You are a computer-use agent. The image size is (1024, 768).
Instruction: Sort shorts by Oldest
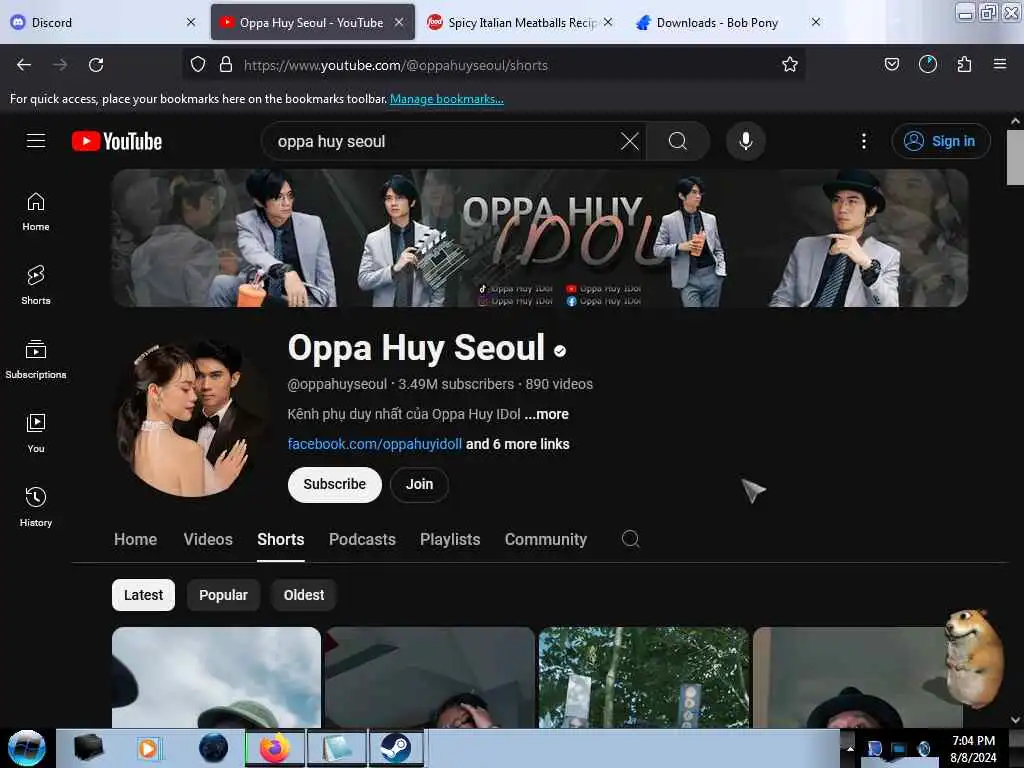click(x=304, y=595)
